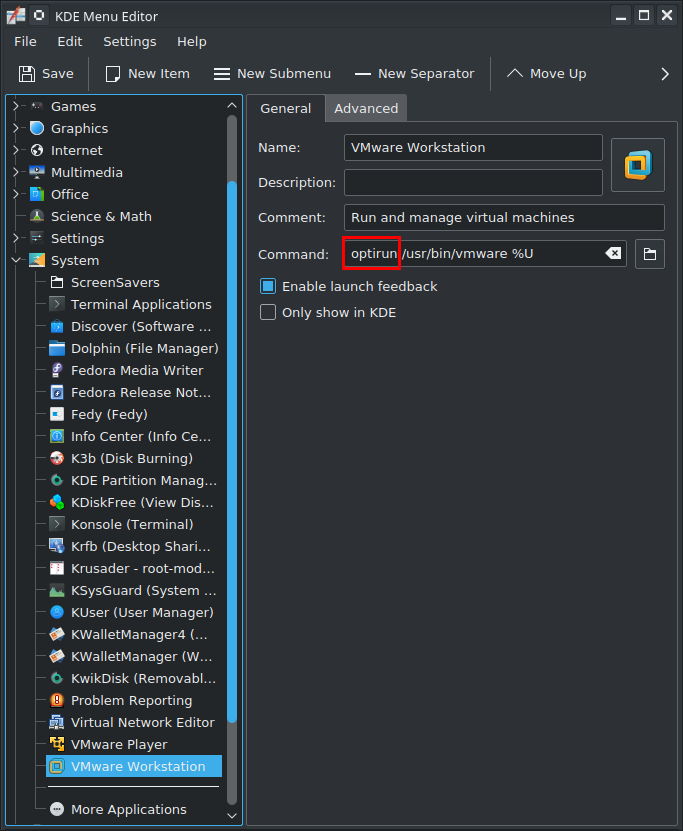Screen dimensions: 683x831
Task: Click tree scrollbar down arrow
Action: (x=232, y=816)
